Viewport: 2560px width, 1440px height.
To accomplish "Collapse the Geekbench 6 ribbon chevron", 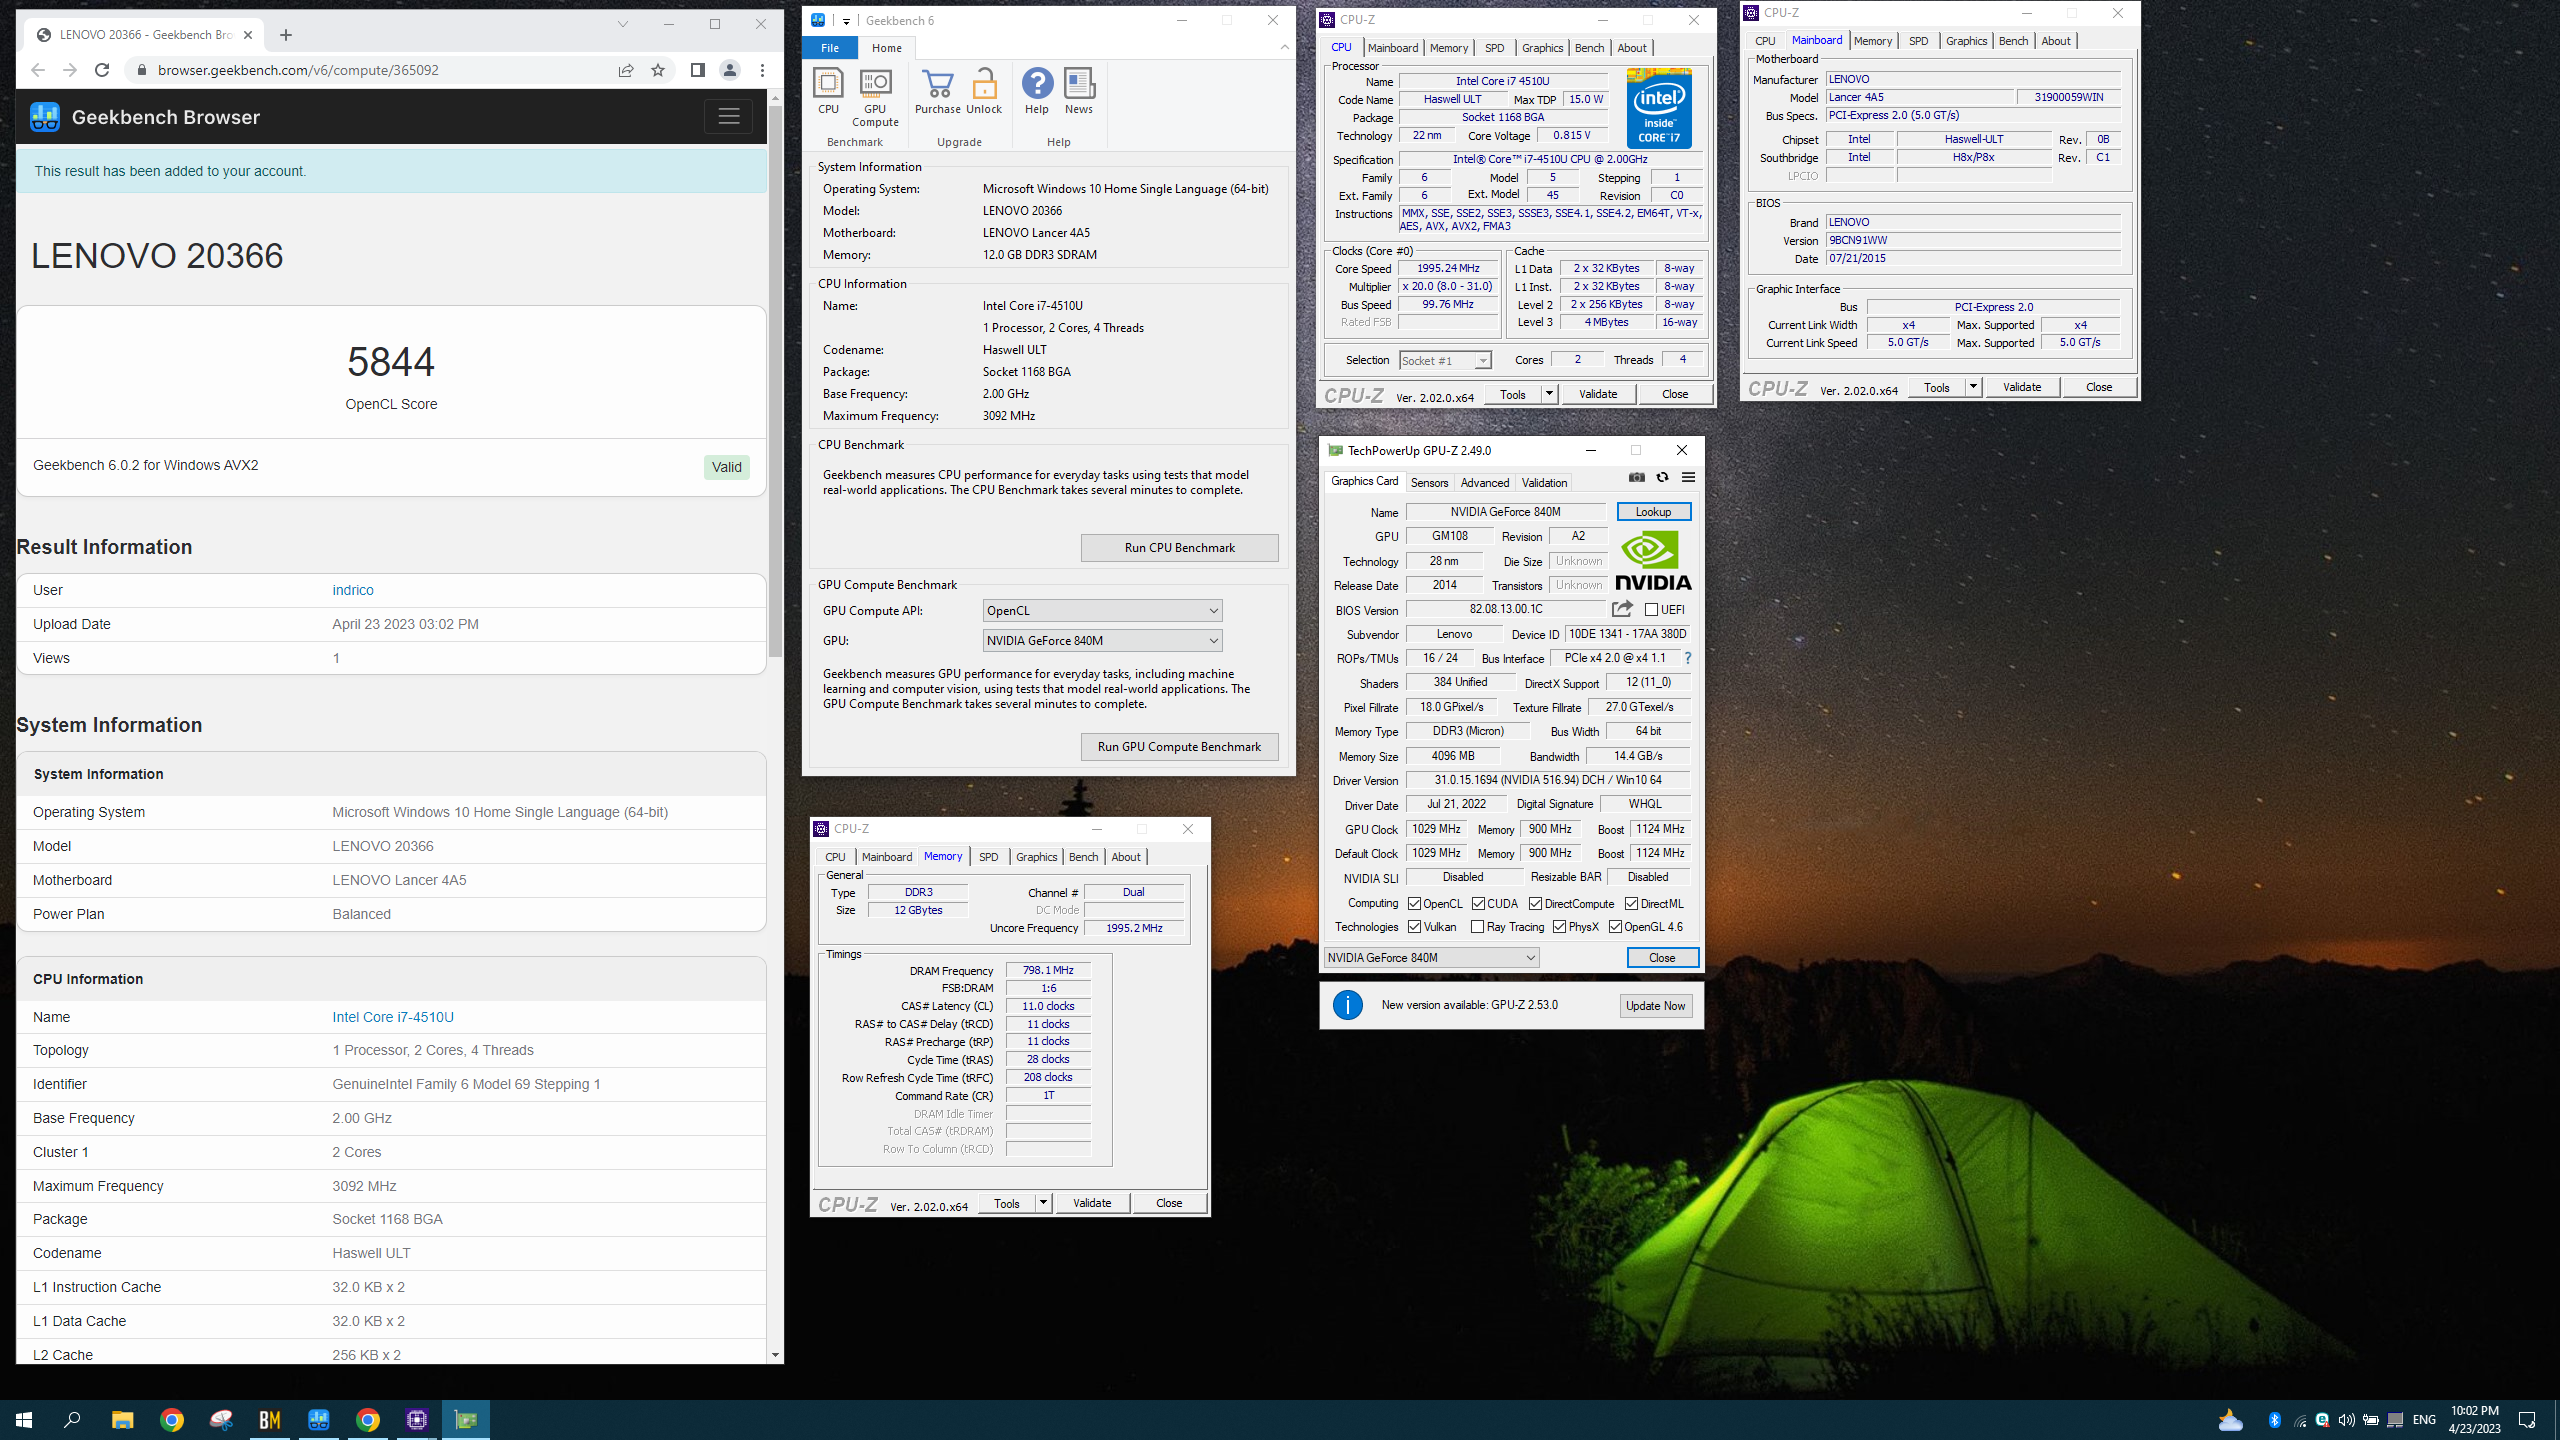I will (1284, 47).
